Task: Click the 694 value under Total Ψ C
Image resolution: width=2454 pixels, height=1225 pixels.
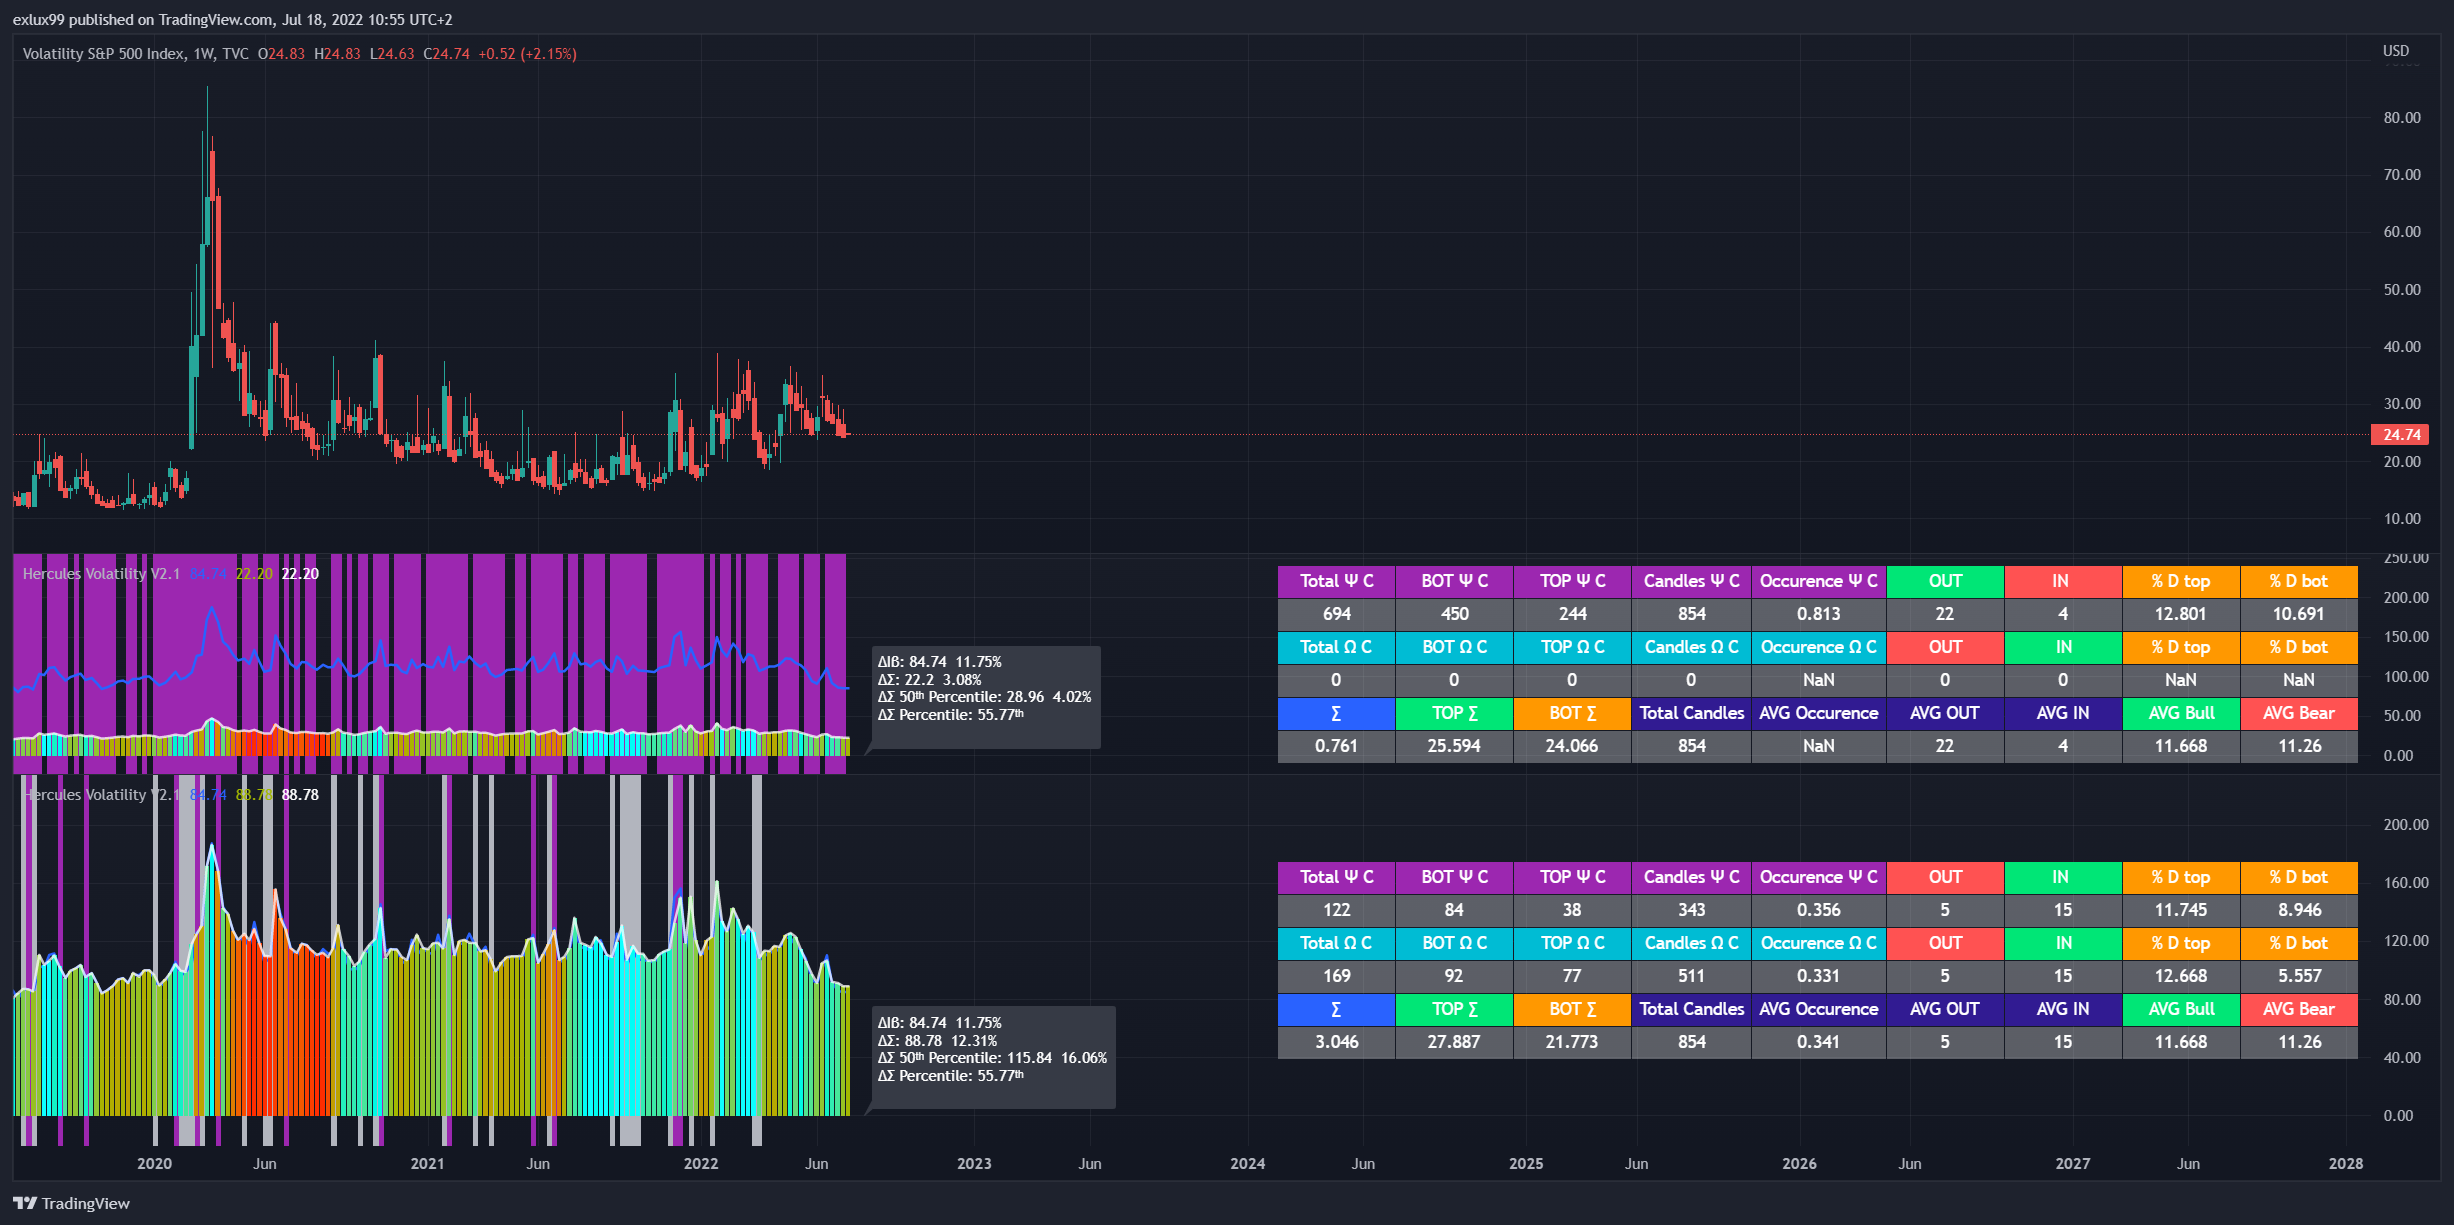Action: [1336, 614]
